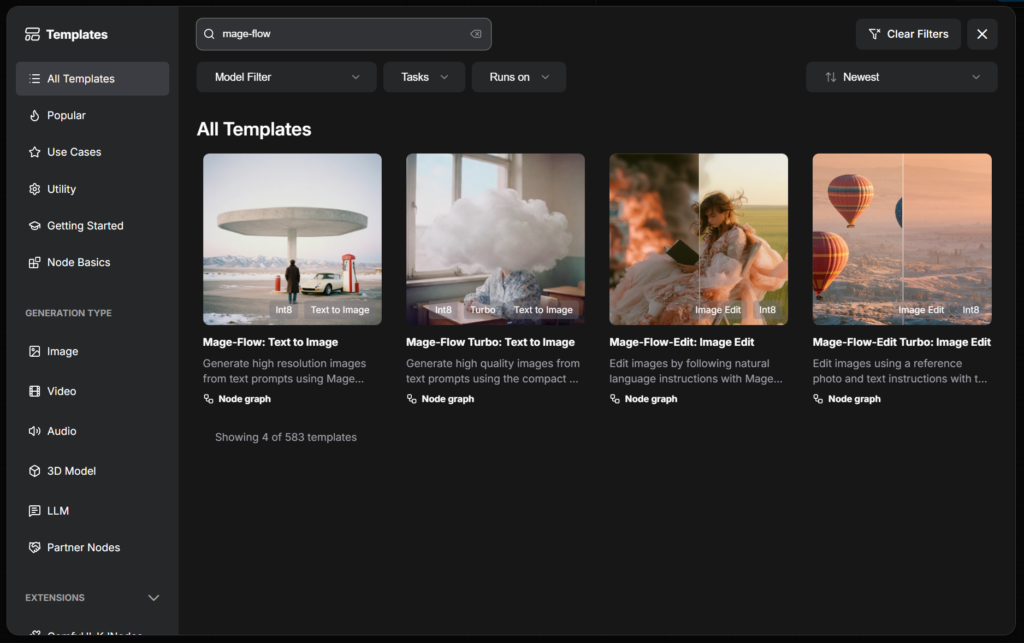Focus the mage-flow search field
Screen dimensions: 1024x643
pyautogui.click(x=344, y=34)
